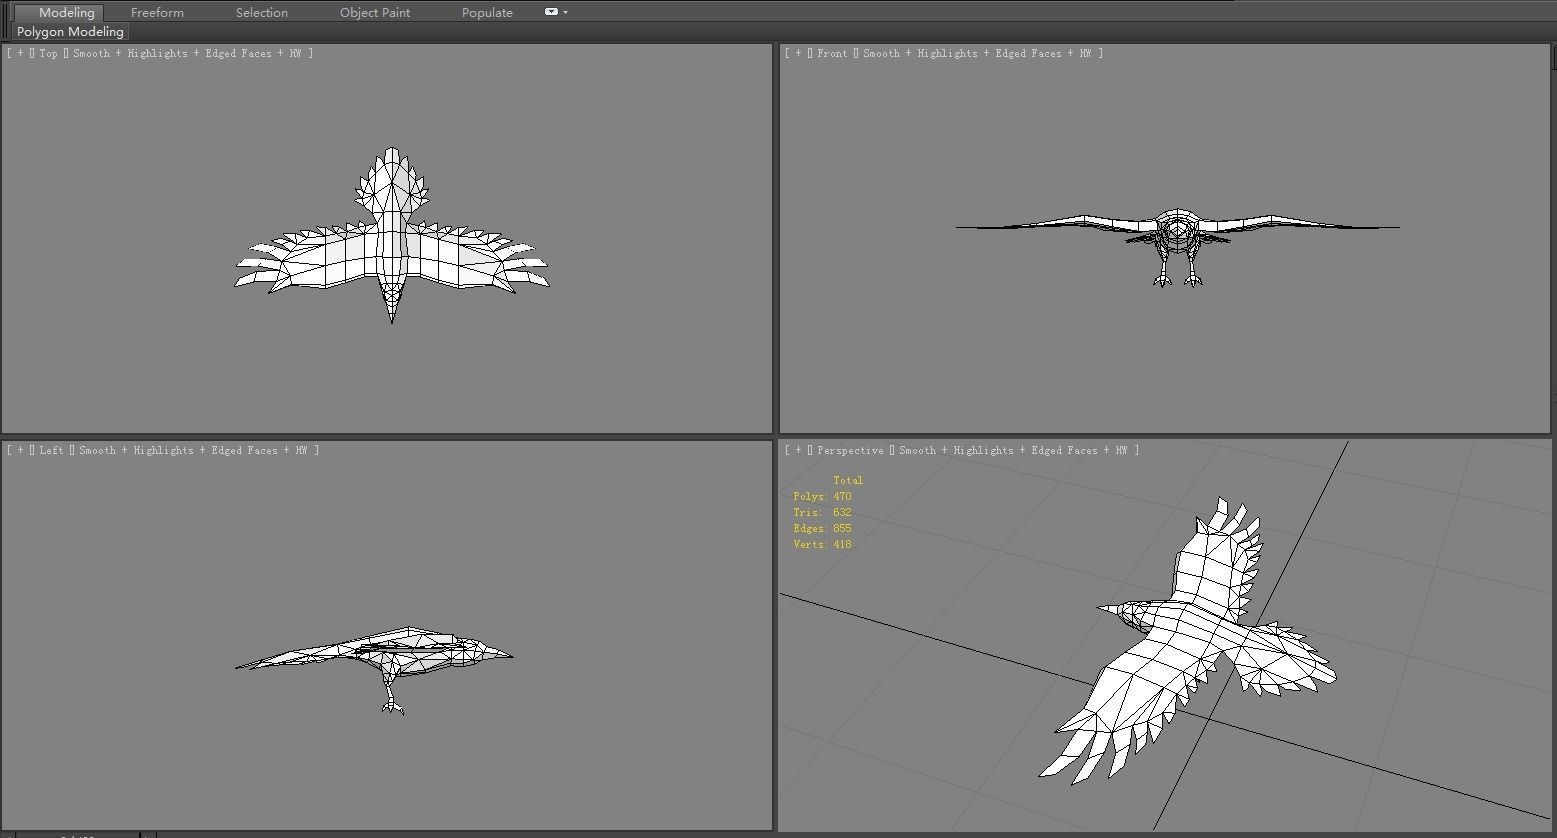Open the Left viewport view-name menu
The image size is (1557, 838).
(x=52, y=450)
